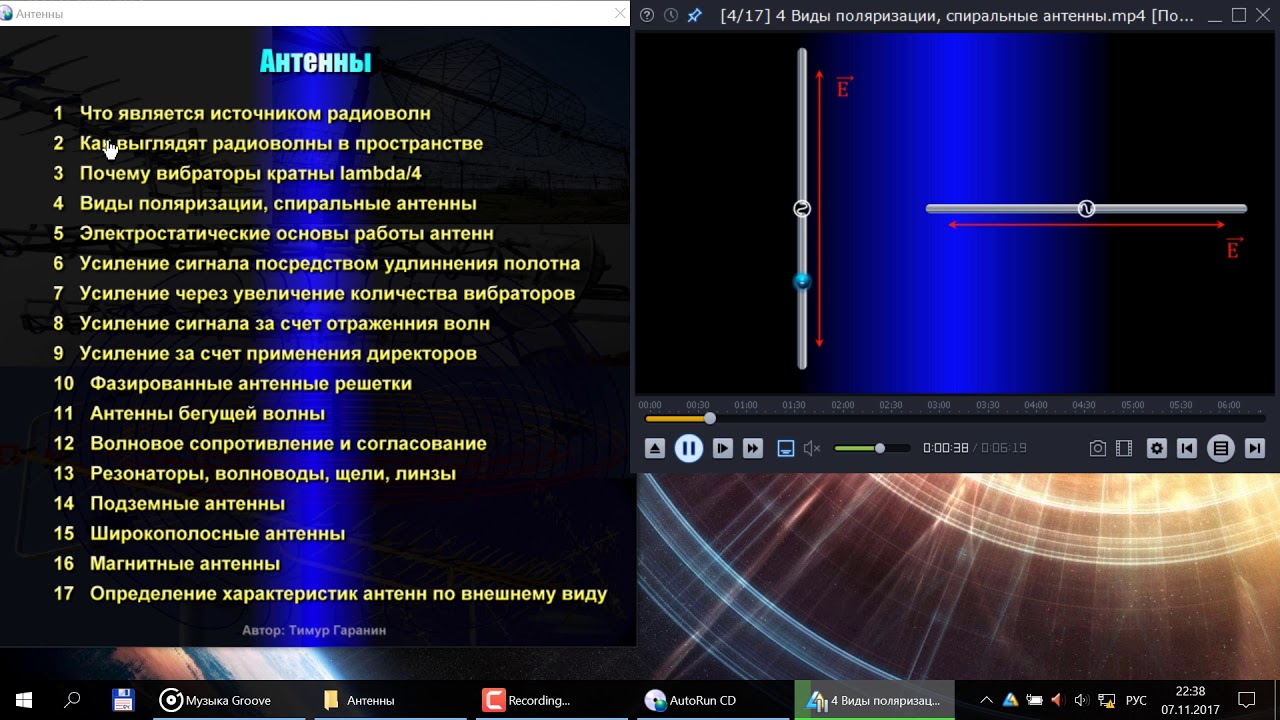Open topic 4 Виды поляризации, спиральные антенны
Image resolution: width=1280 pixels, height=720 pixels.
[x=265, y=204]
